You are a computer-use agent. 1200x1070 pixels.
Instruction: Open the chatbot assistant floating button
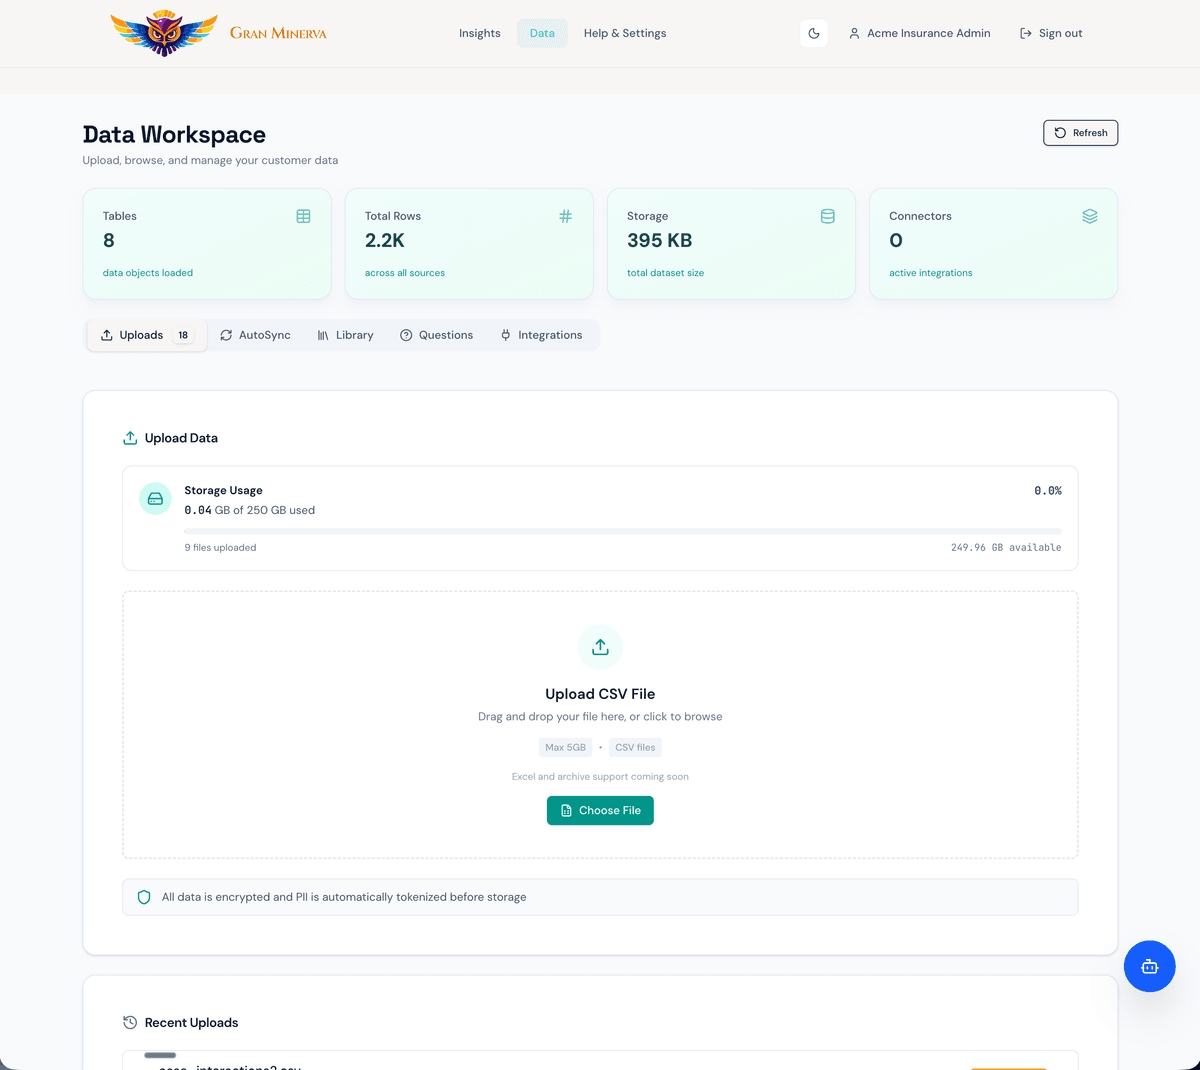click(1149, 966)
